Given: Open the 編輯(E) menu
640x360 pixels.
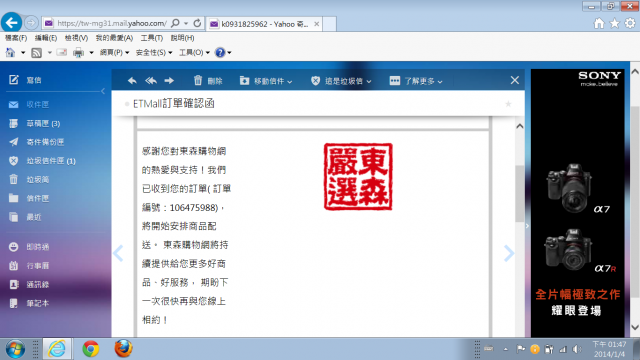Looking at the screenshot, I should click(46, 38).
